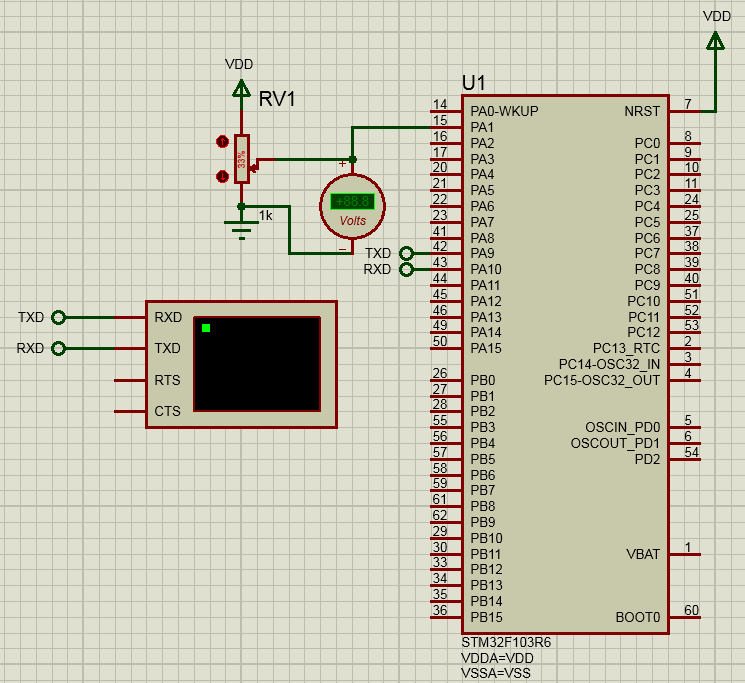Image resolution: width=745 pixels, height=683 pixels.
Task: Select the BOOT0 pin label
Action: [638, 617]
